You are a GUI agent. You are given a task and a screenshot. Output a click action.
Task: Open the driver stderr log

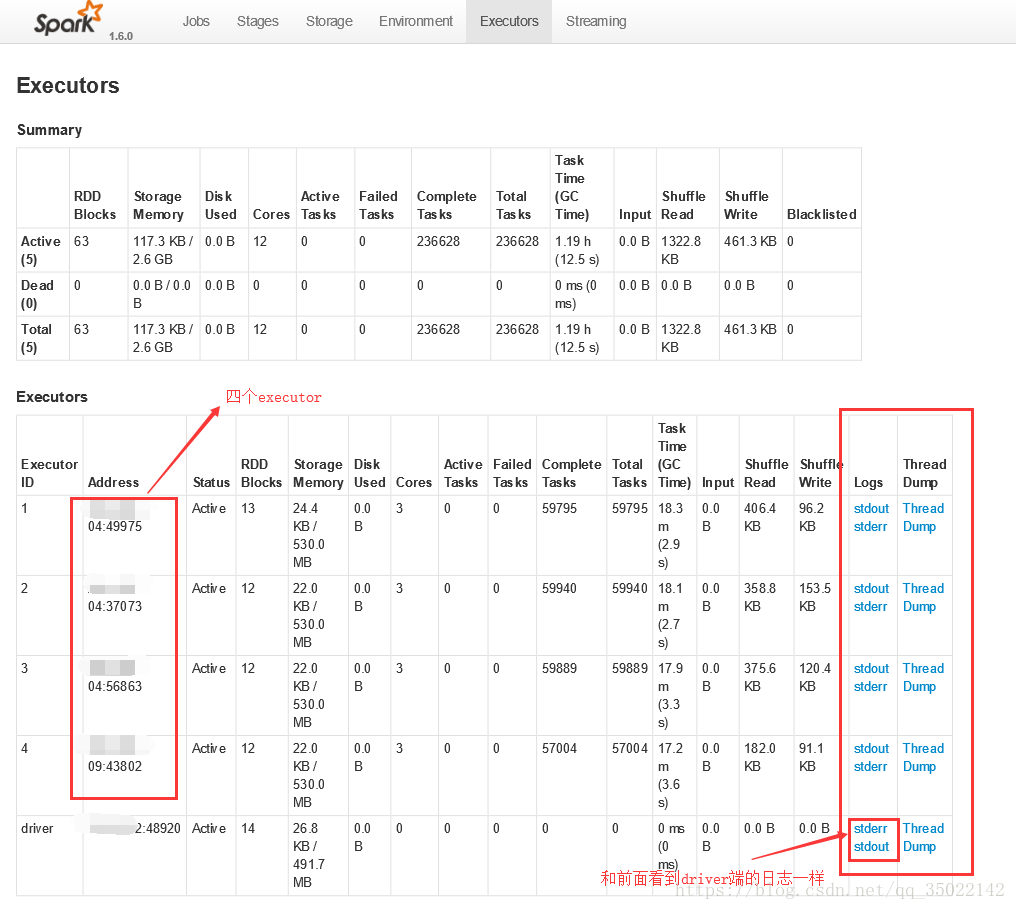[x=870, y=828]
